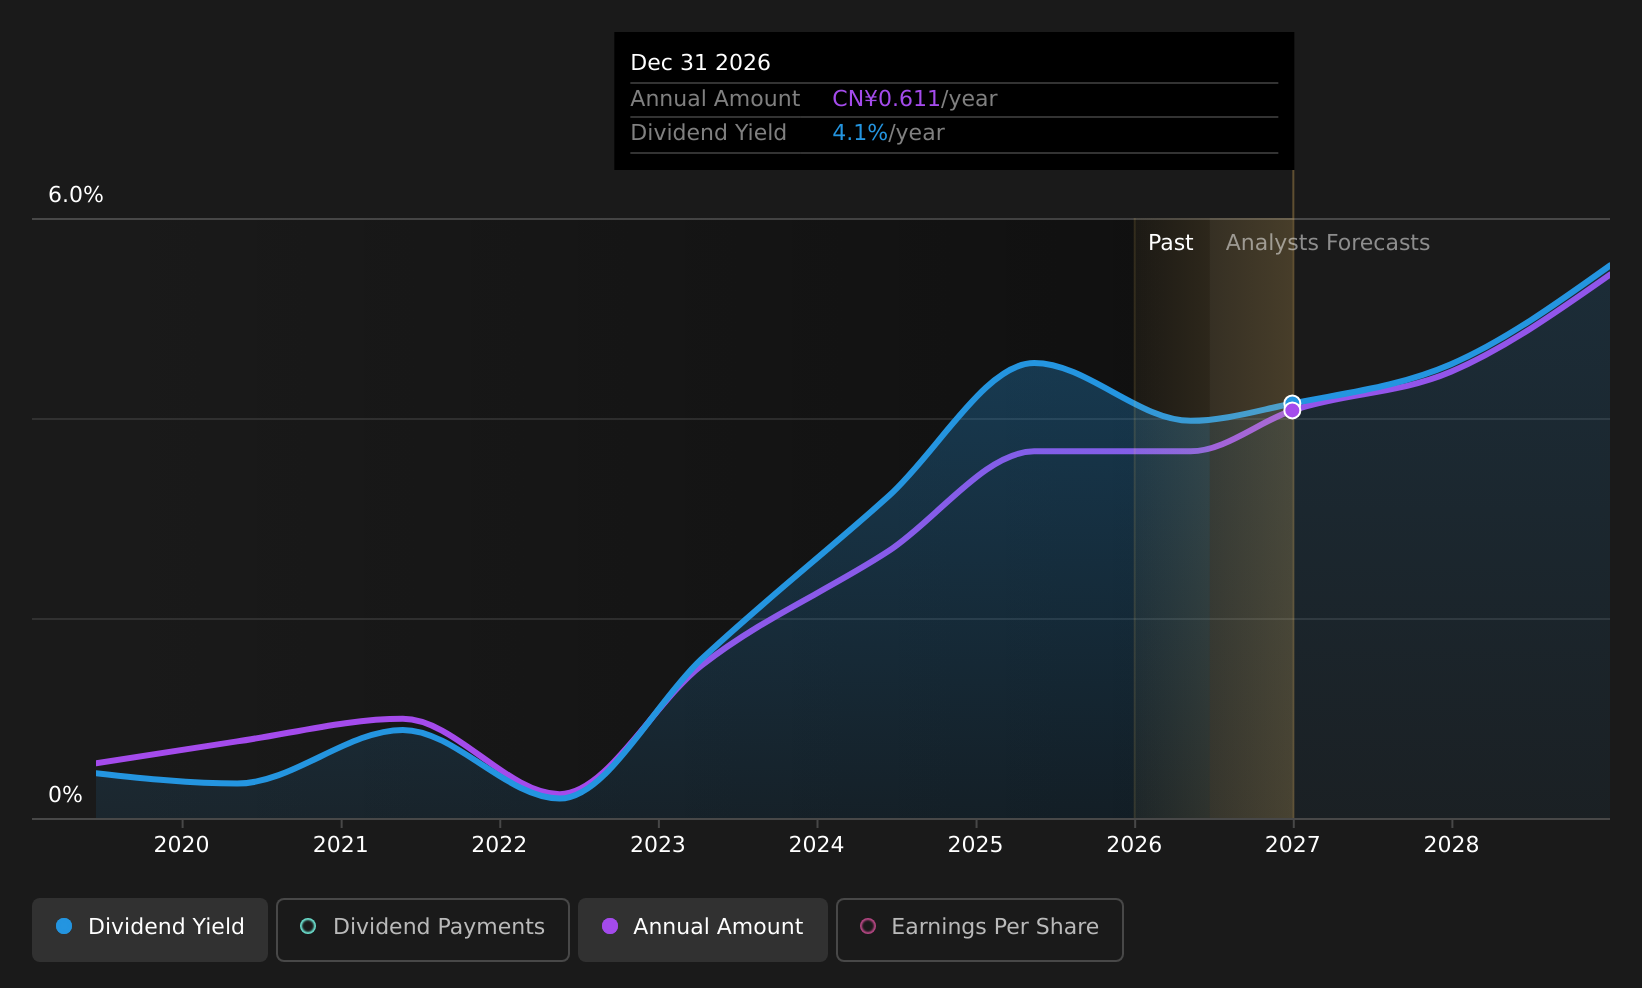Click the 6.0% y-axis label
This screenshot has height=988, width=1642.
pyautogui.click(x=76, y=195)
